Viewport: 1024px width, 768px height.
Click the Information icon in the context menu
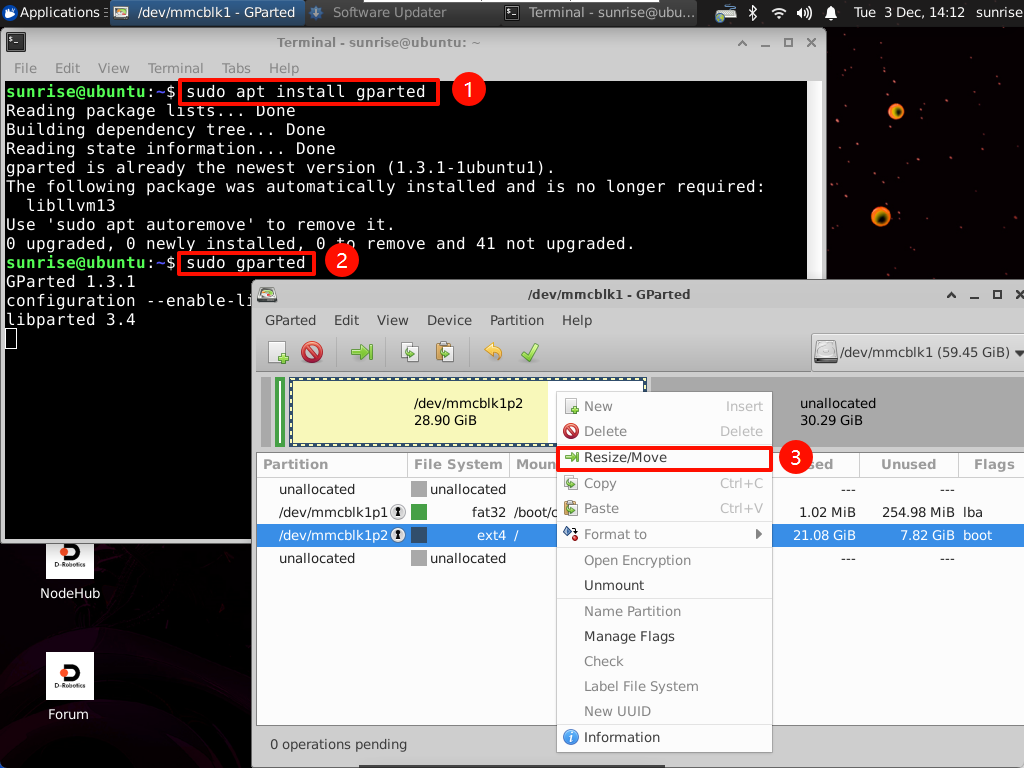click(x=571, y=737)
